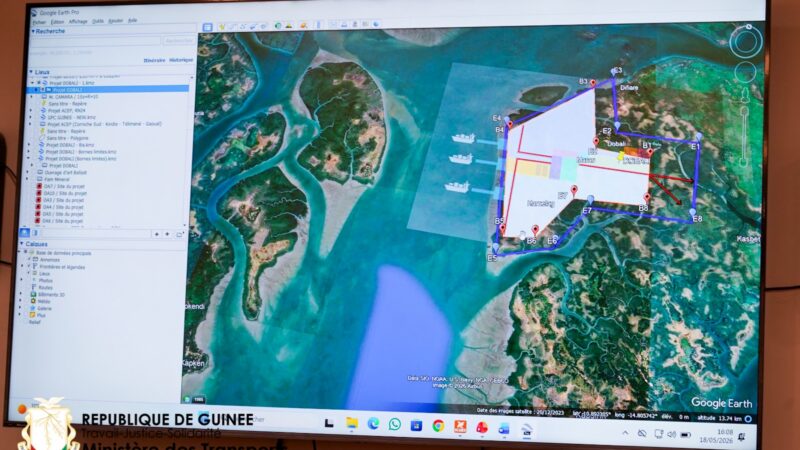Viewport: 800px width, 450px height.
Task: Select the Add Placemark pushpin tool
Action: click(222, 27)
